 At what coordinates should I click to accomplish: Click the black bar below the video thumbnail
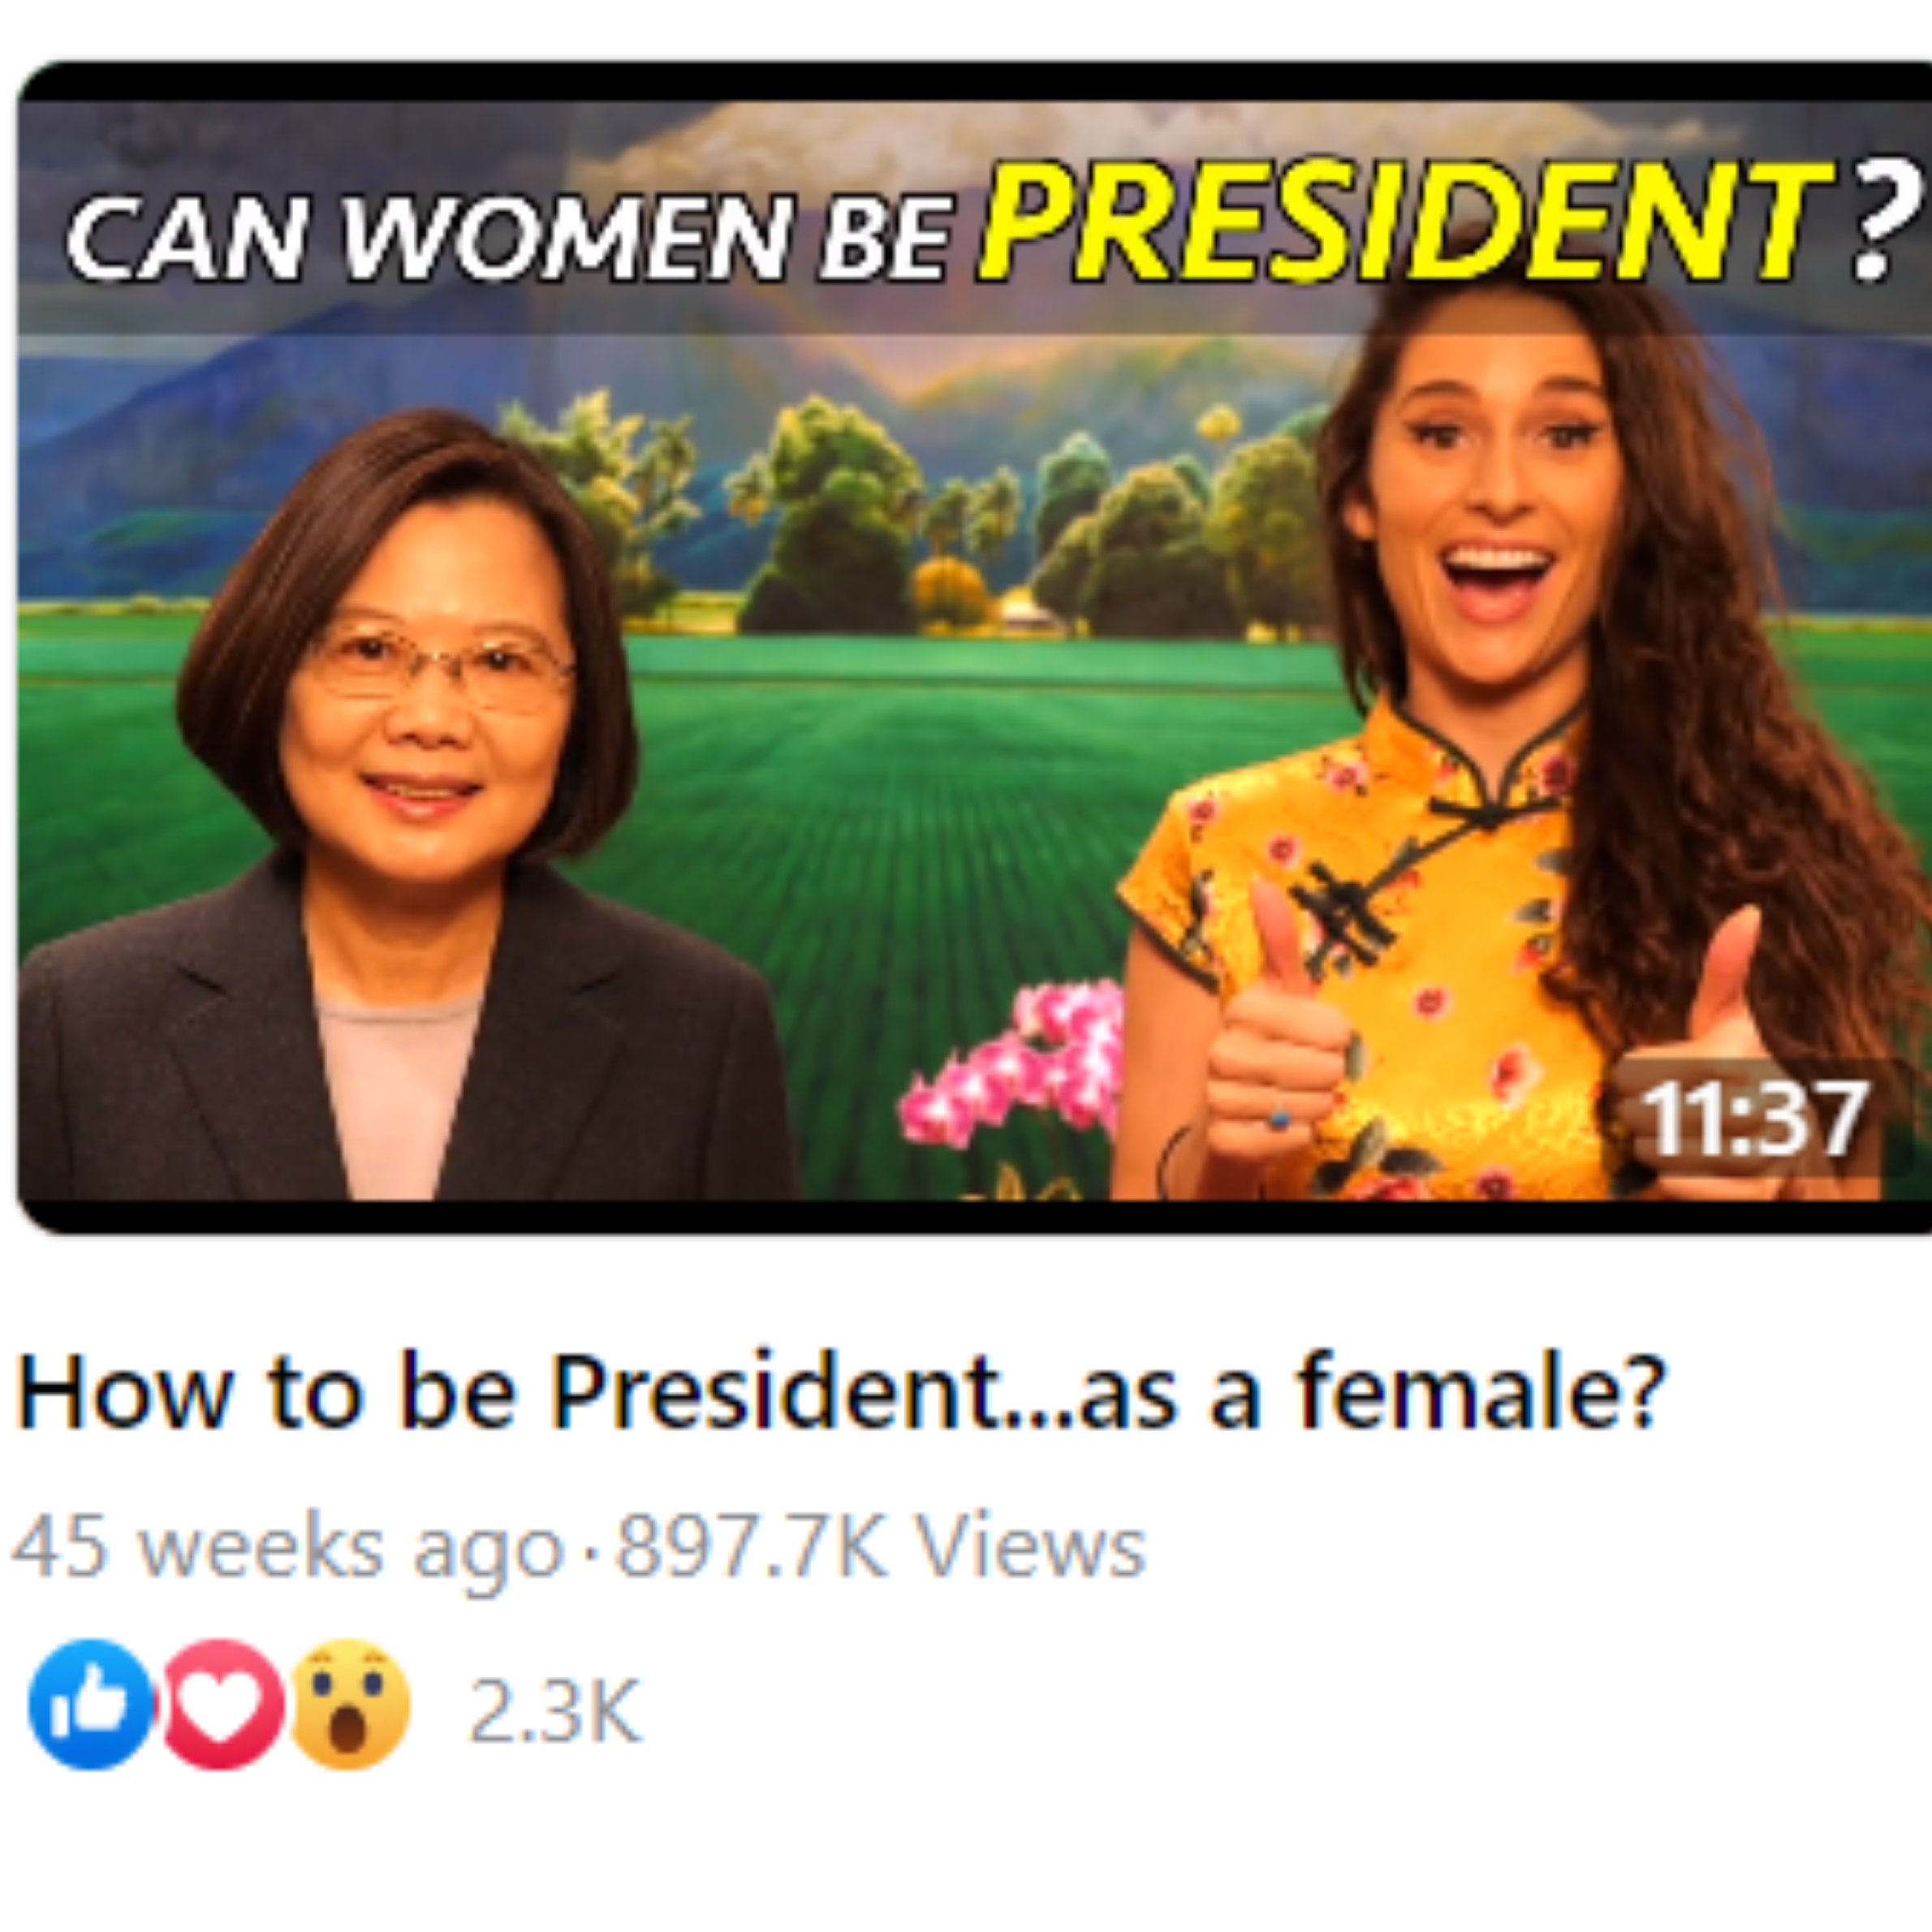975,1217
